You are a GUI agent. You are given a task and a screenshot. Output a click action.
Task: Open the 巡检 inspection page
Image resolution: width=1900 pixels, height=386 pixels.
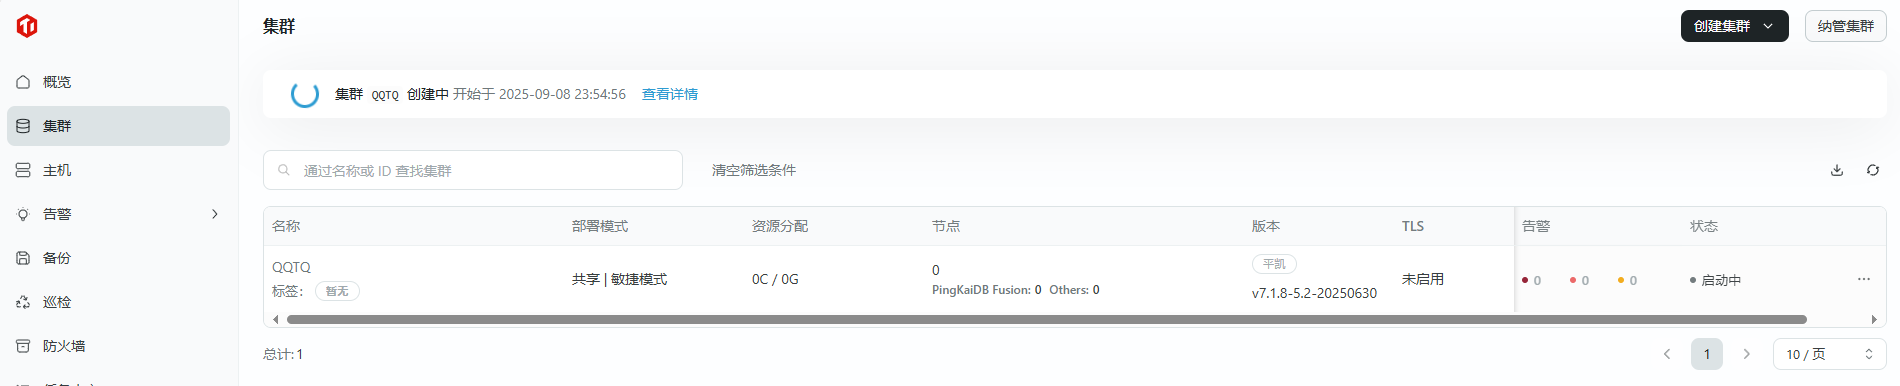pyautogui.click(x=118, y=302)
